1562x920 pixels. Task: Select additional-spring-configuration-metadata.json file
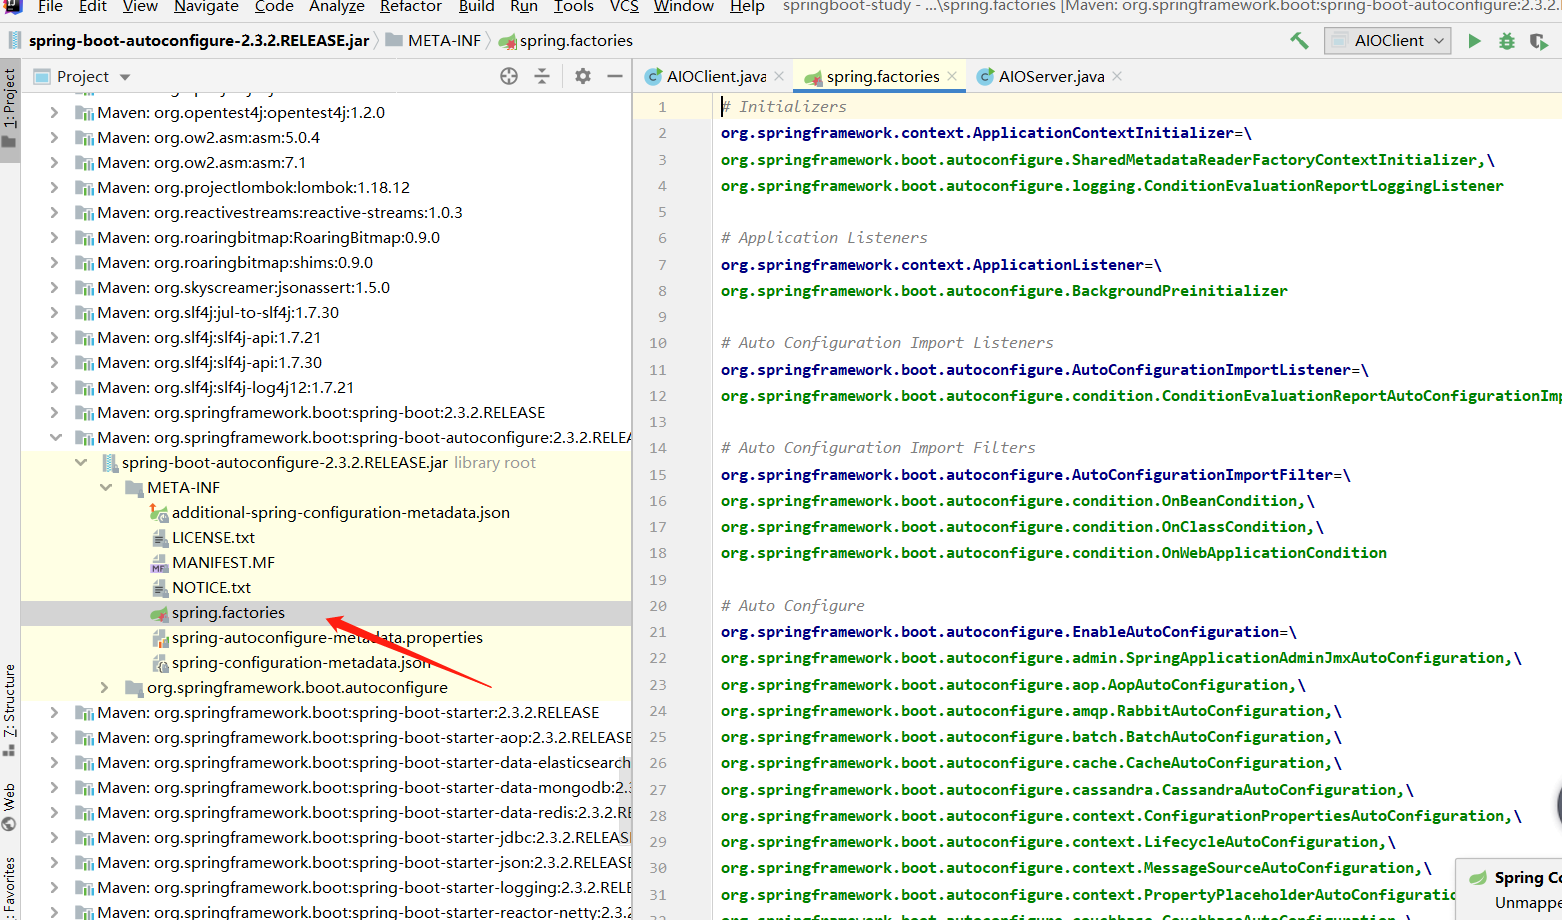point(340,513)
